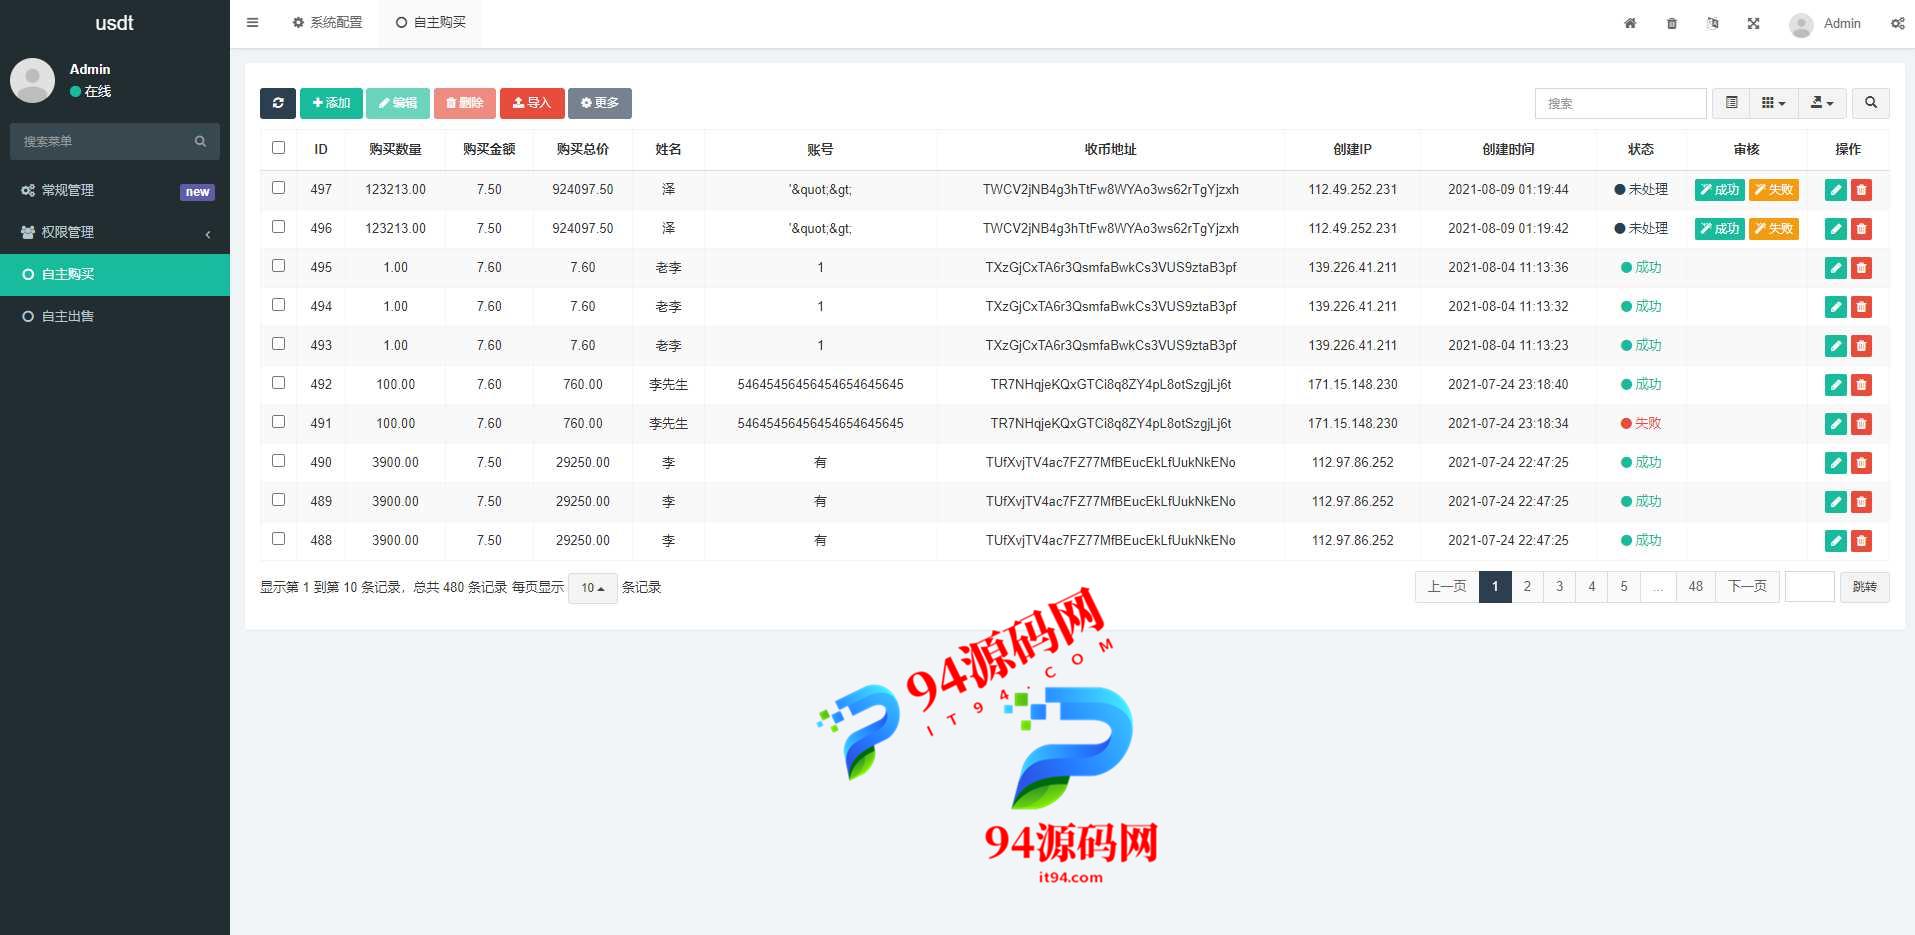1915x935 pixels.
Task: Check the row checkbox for ID 492
Action: click(279, 383)
